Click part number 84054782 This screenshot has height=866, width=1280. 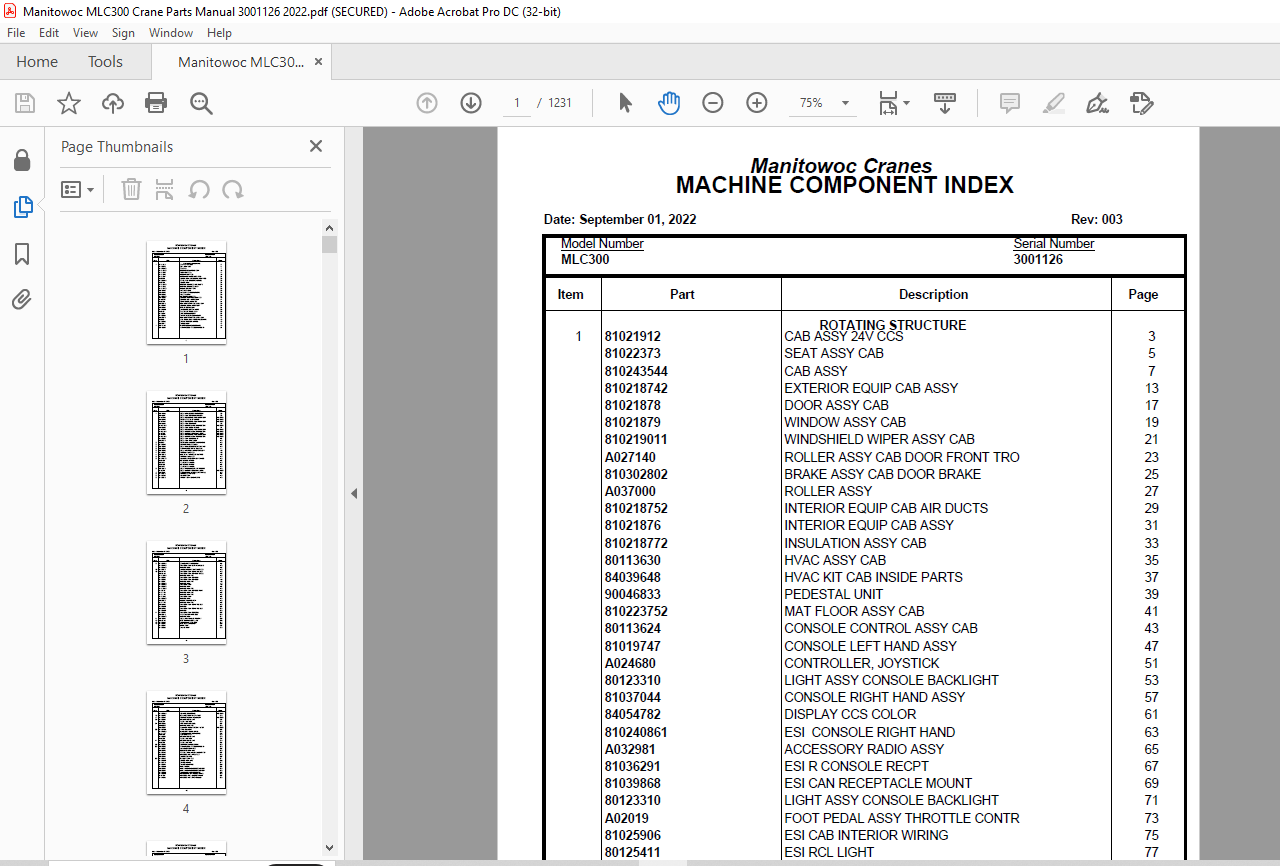[632, 714]
